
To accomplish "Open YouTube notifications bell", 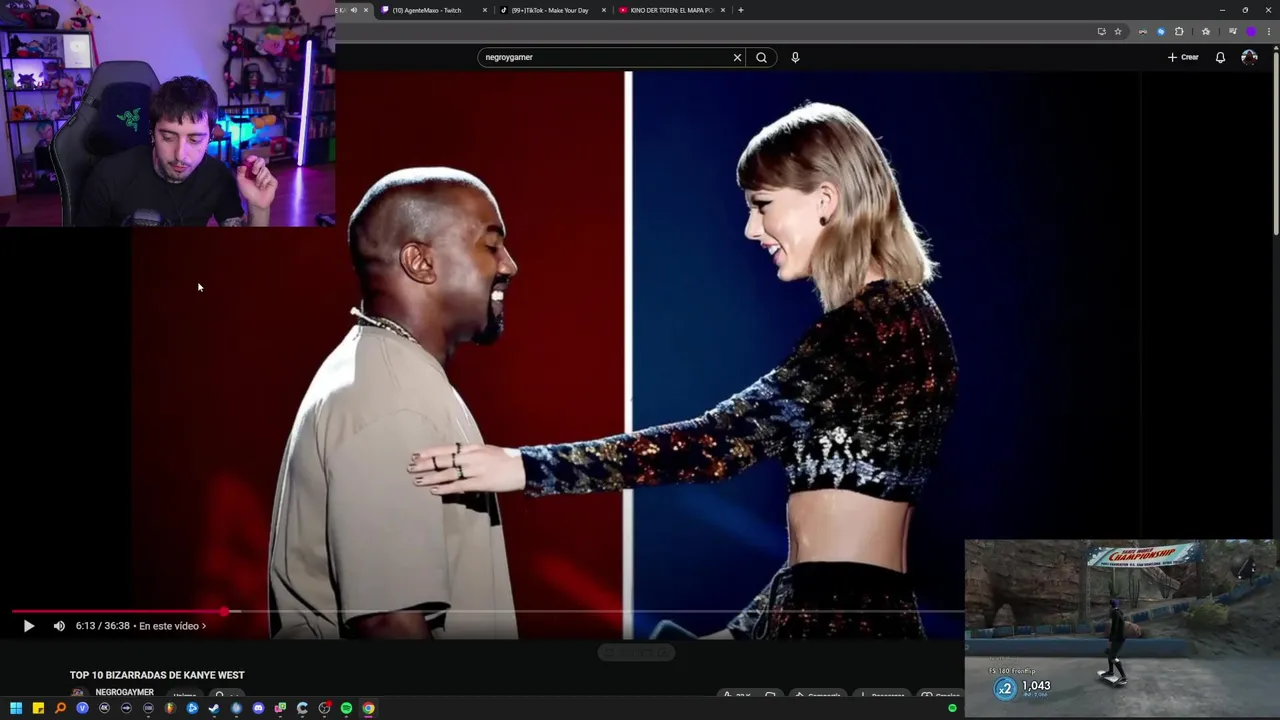I will coord(1220,57).
